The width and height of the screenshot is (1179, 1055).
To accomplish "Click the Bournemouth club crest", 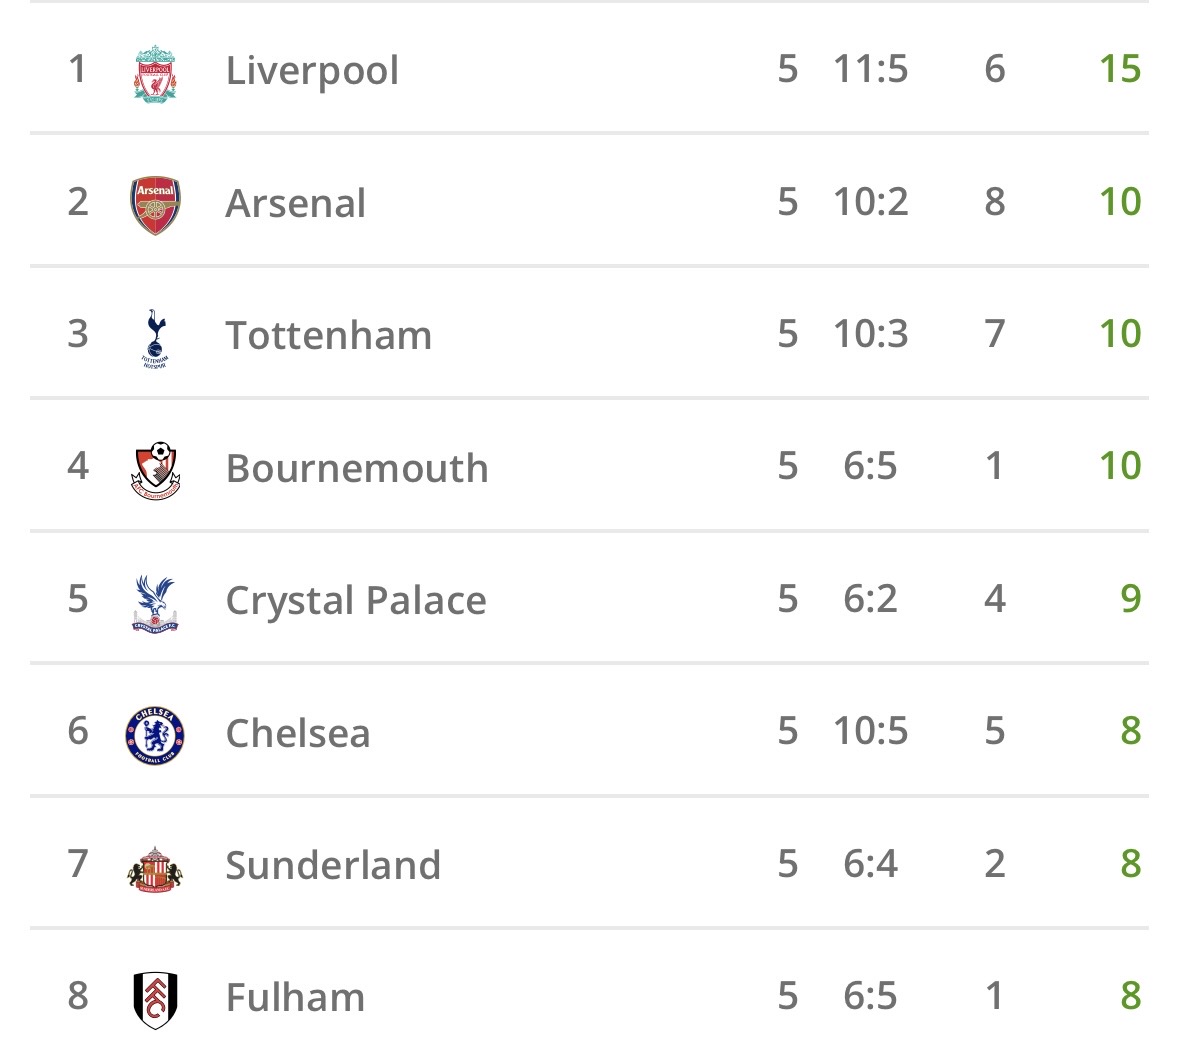I will click(155, 470).
